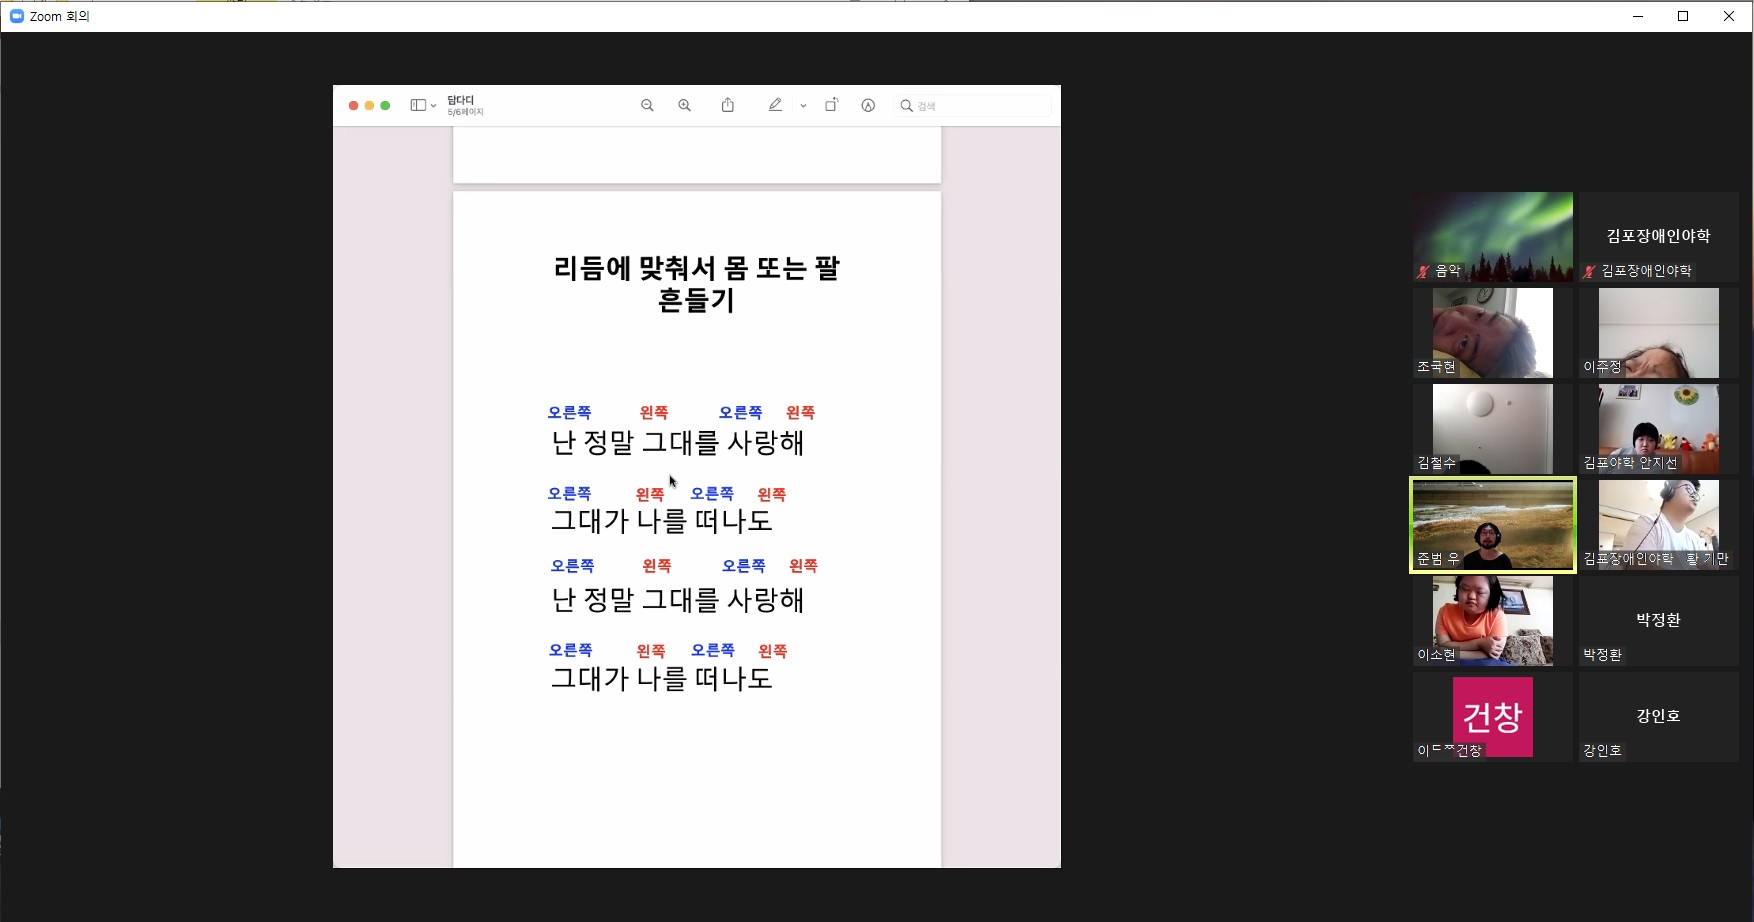
Task: Click the green fullscreen dot of Preview window
Action: (385, 105)
